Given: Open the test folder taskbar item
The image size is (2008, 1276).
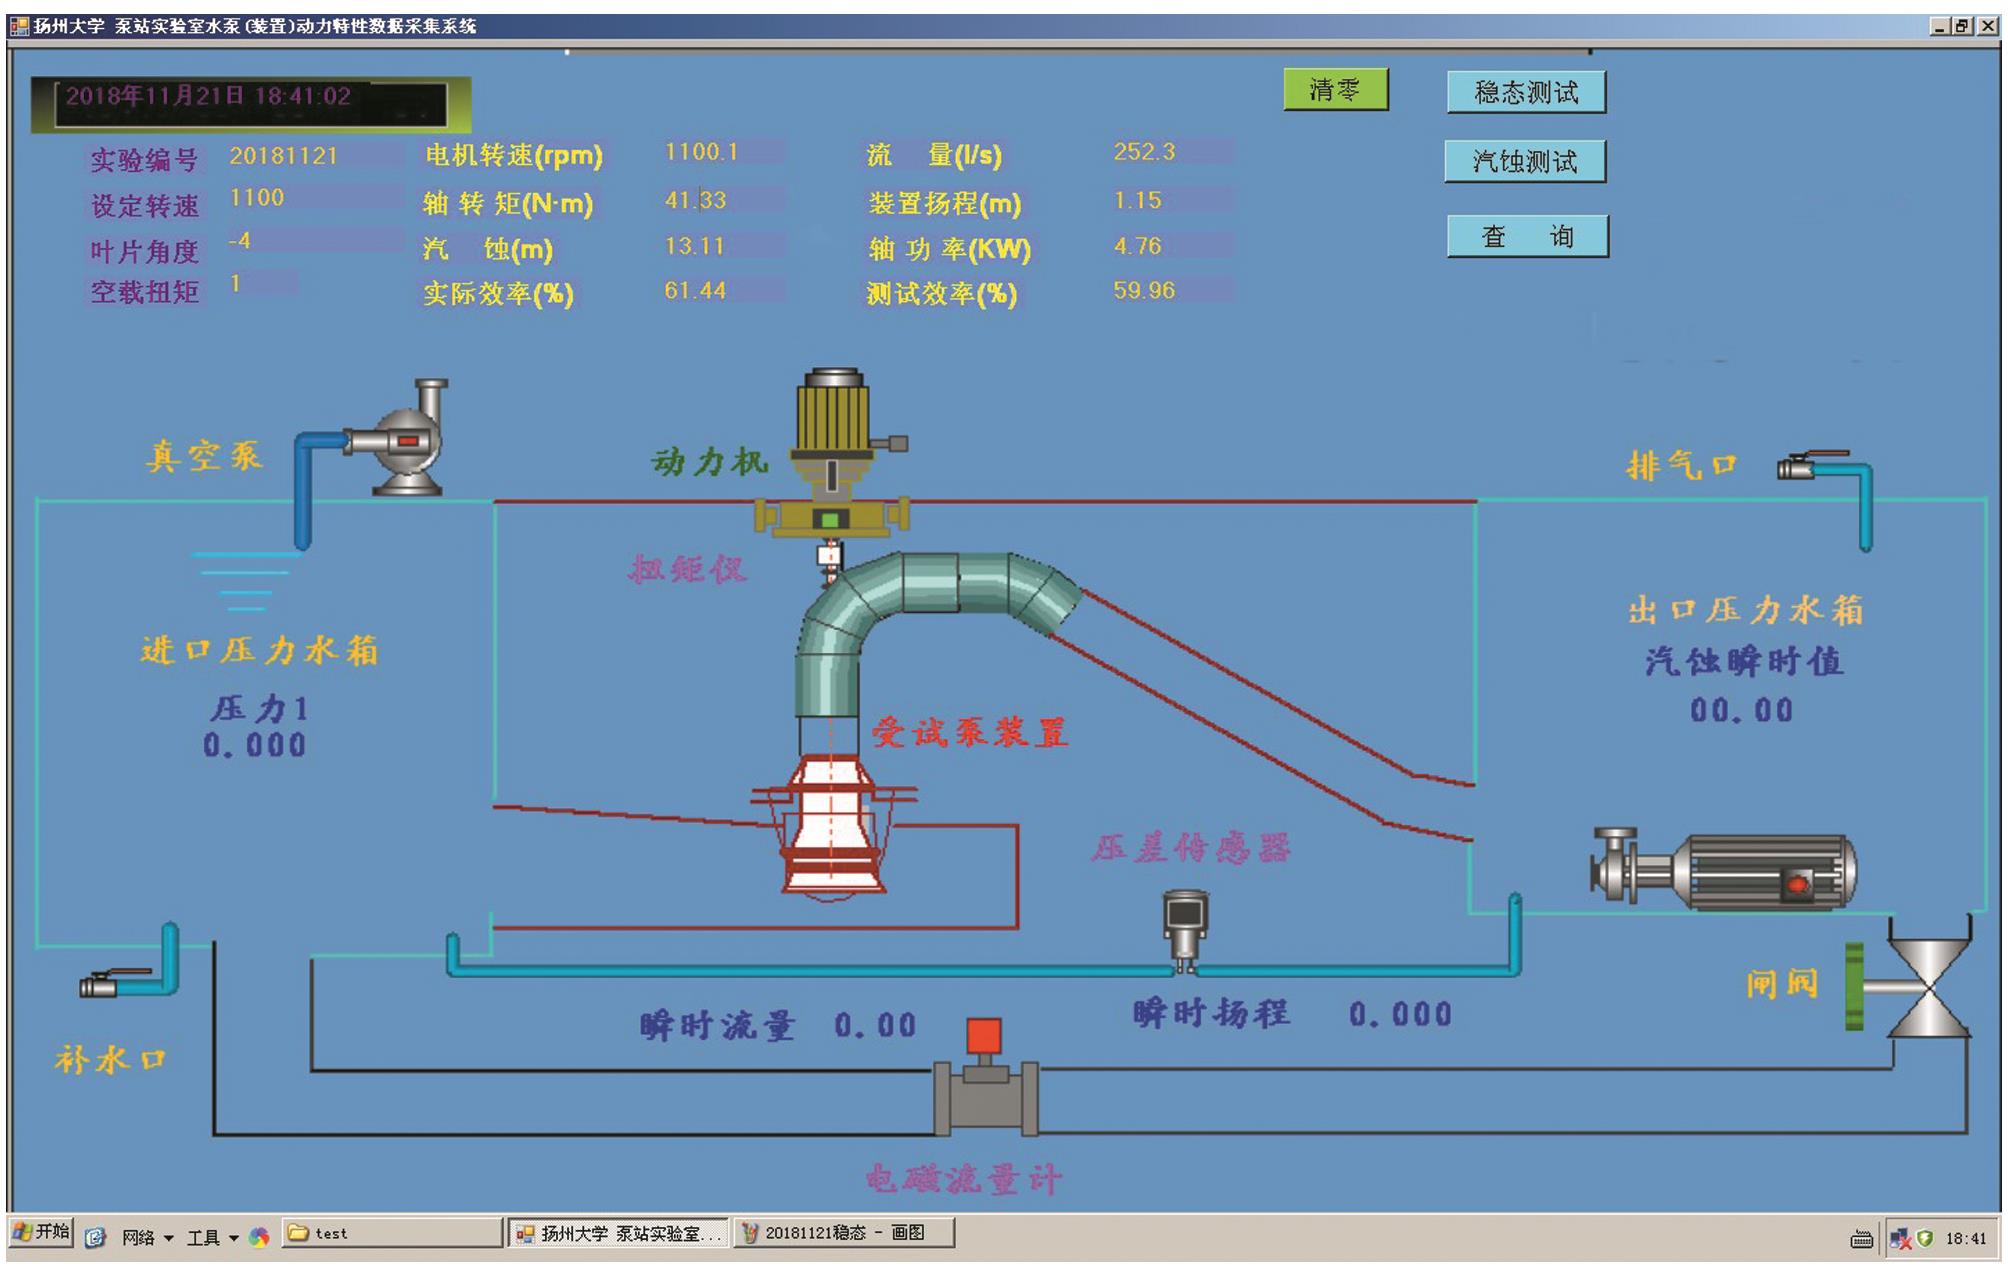Looking at the screenshot, I should click(392, 1234).
